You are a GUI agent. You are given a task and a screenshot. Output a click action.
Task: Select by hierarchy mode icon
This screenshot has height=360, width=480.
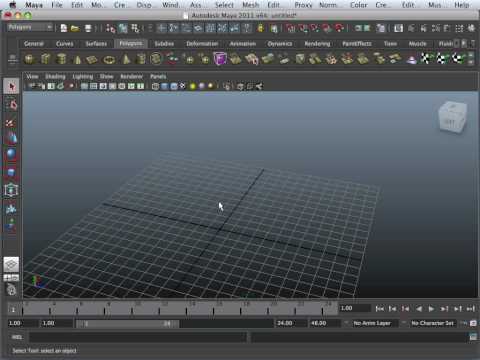coord(110,28)
